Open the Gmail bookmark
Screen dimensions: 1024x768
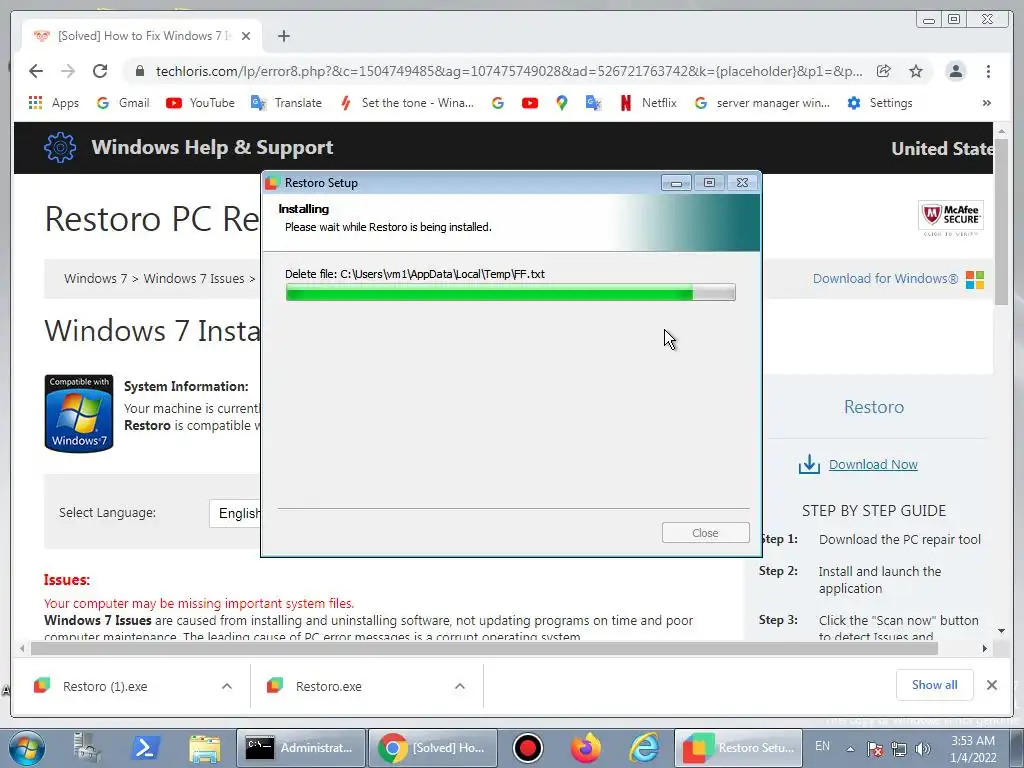[x=123, y=103]
